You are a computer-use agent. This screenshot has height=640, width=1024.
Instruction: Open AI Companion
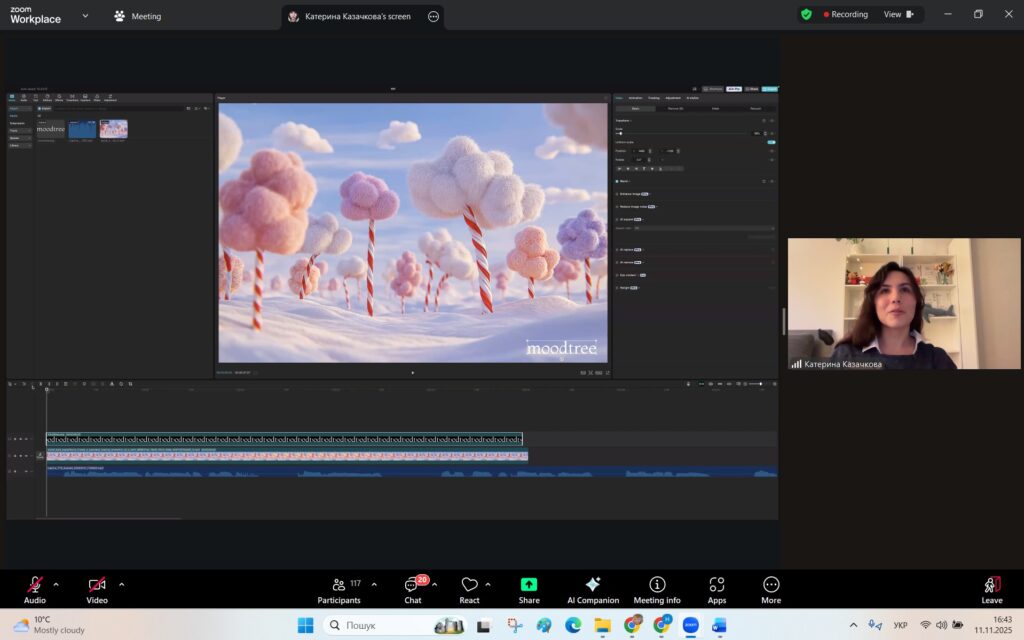tap(593, 585)
